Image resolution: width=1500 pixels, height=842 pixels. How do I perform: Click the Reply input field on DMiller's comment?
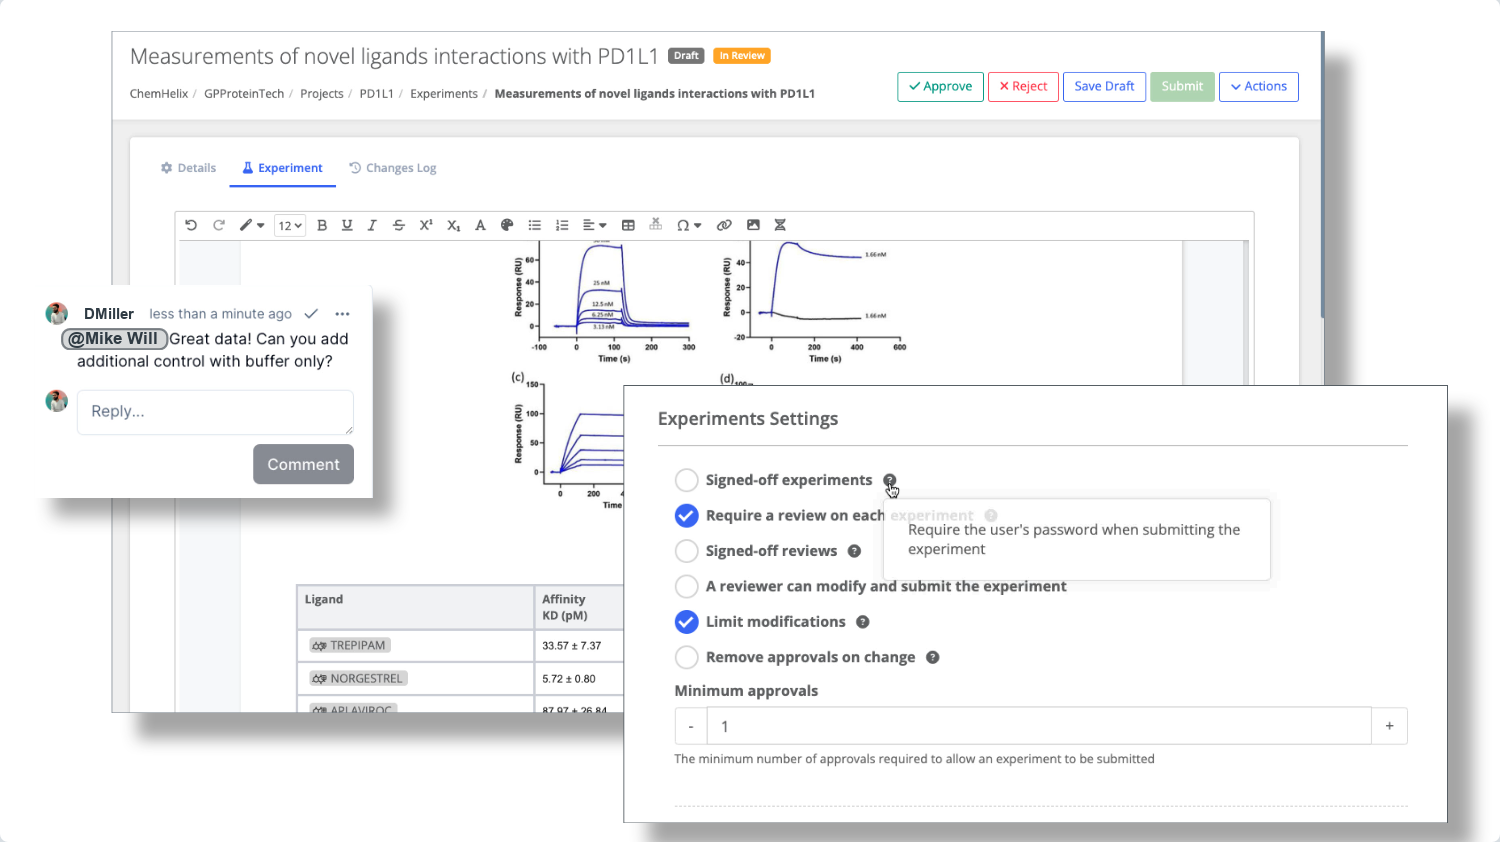tap(214, 411)
